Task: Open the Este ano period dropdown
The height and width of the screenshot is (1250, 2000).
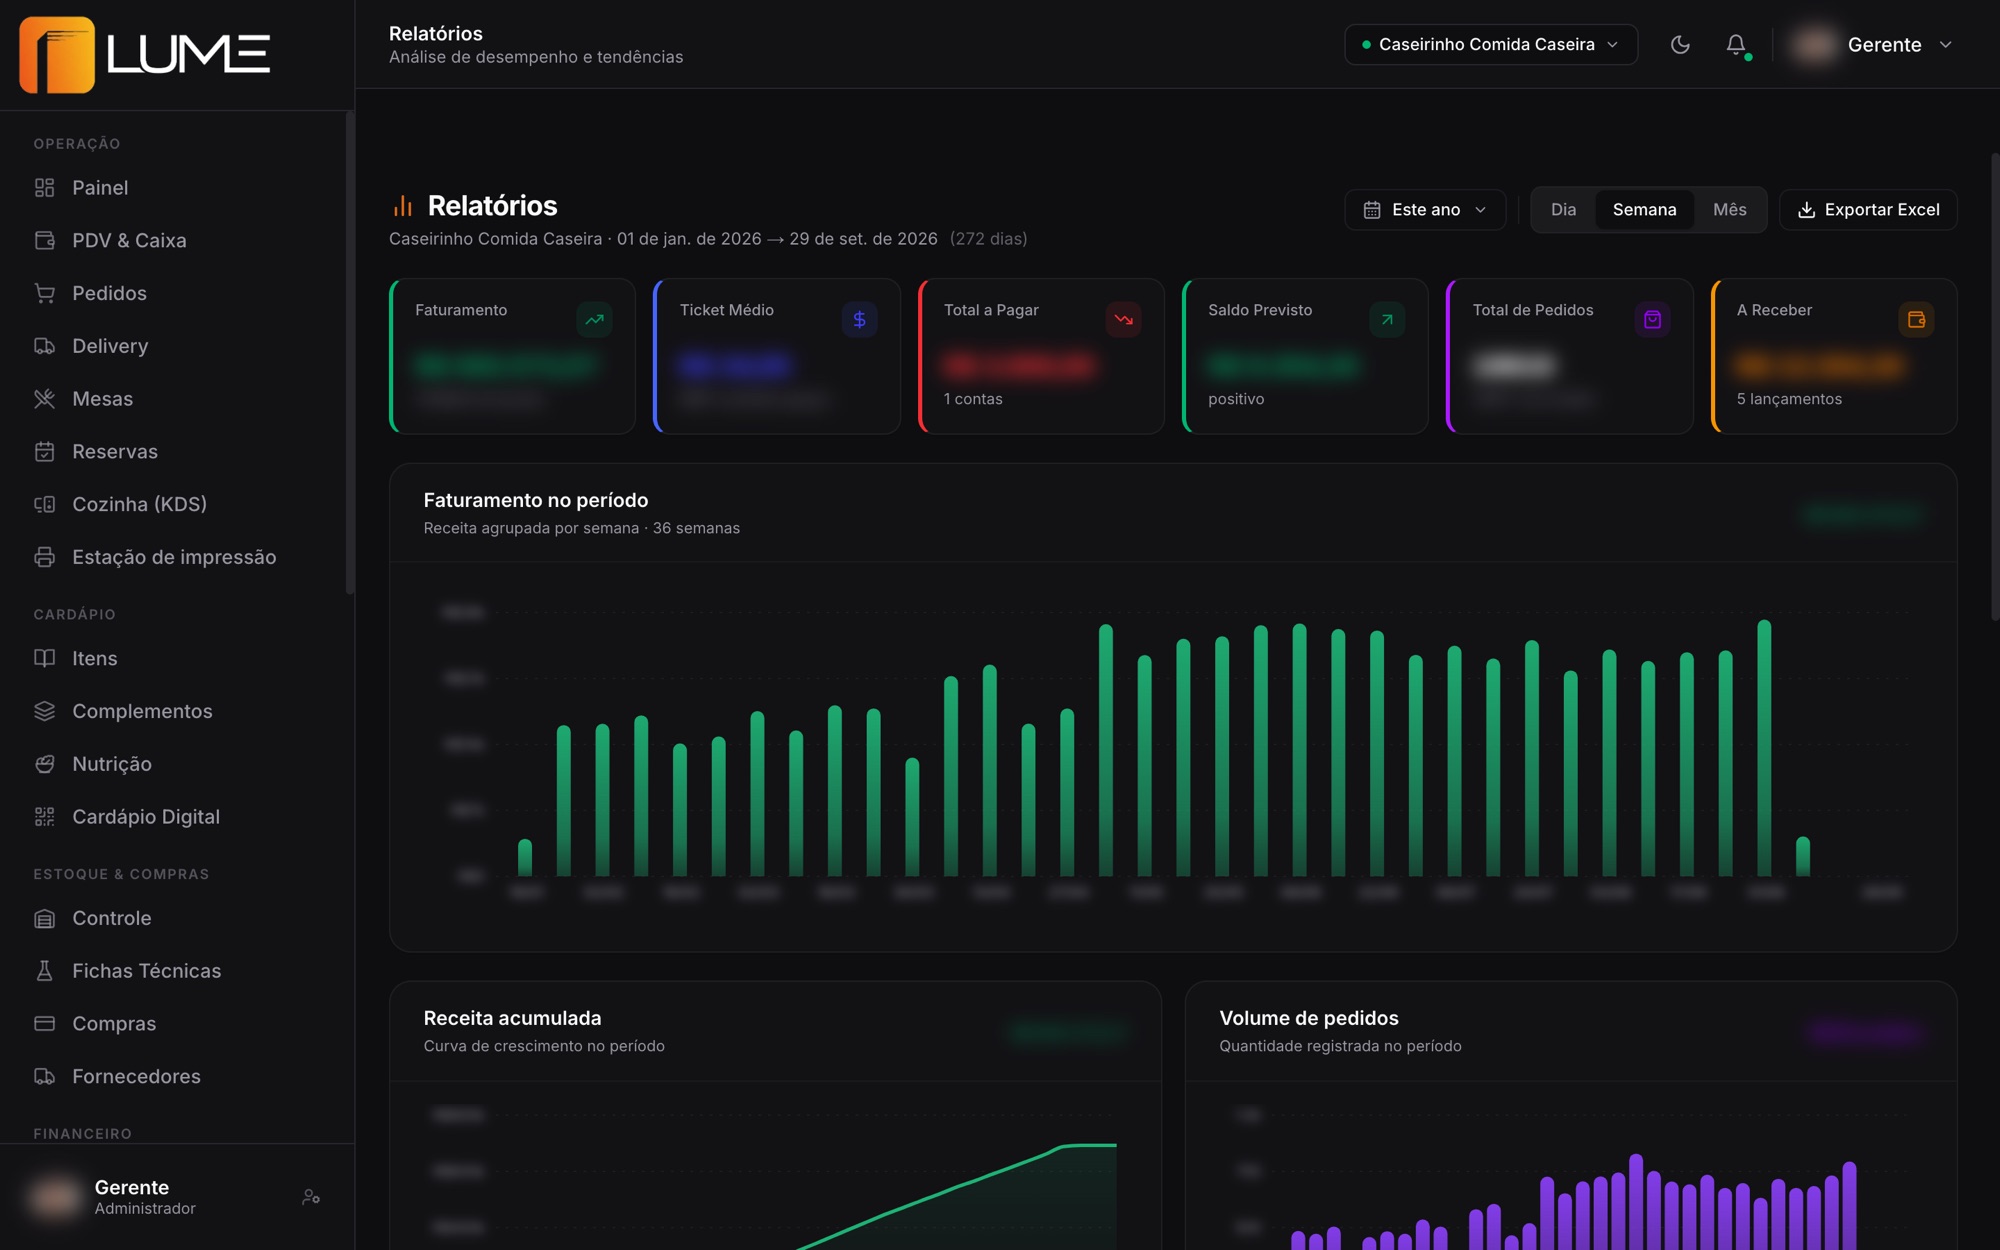Action: [1425, 210]
